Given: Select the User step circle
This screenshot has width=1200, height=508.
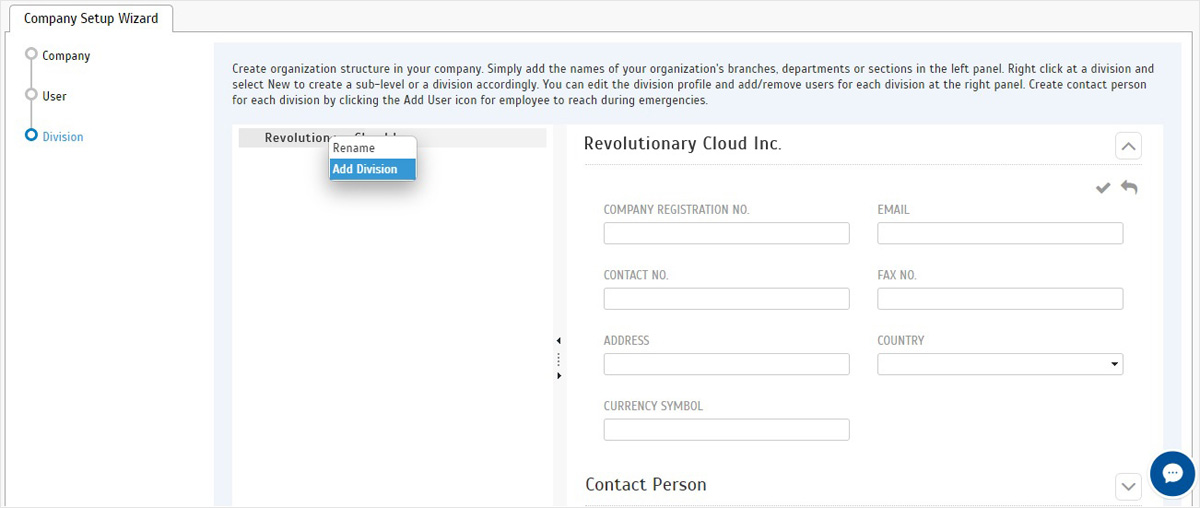Looking at the screenshot, I should (x=32, y=93).
